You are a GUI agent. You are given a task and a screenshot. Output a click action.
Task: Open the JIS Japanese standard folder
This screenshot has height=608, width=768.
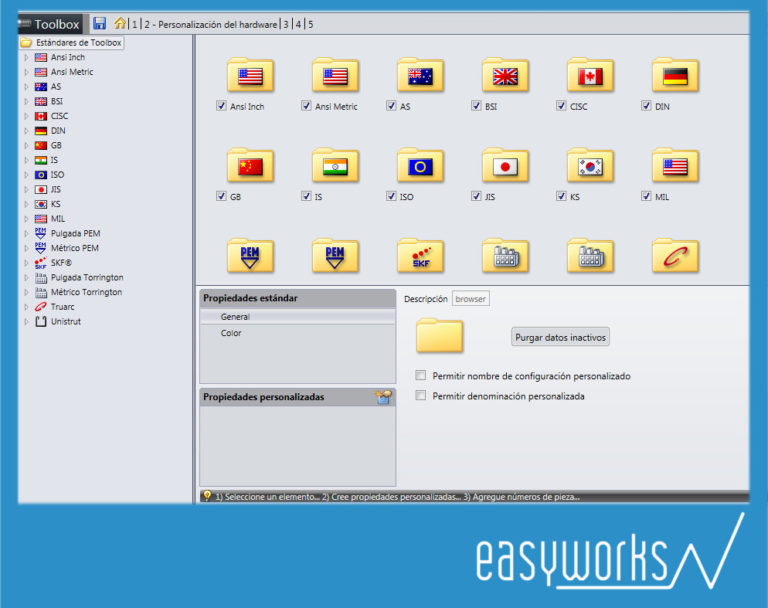pyautogui.click(x=505, y=166)
